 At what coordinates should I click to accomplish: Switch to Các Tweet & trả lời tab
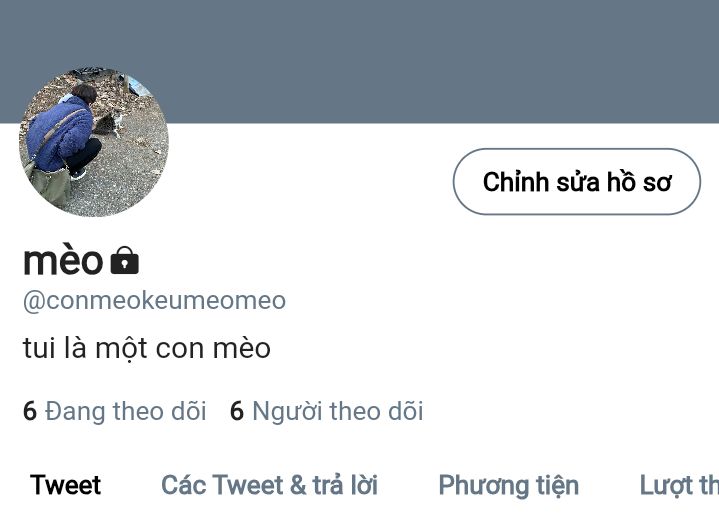pyautogui.click(x=270, y=485)
